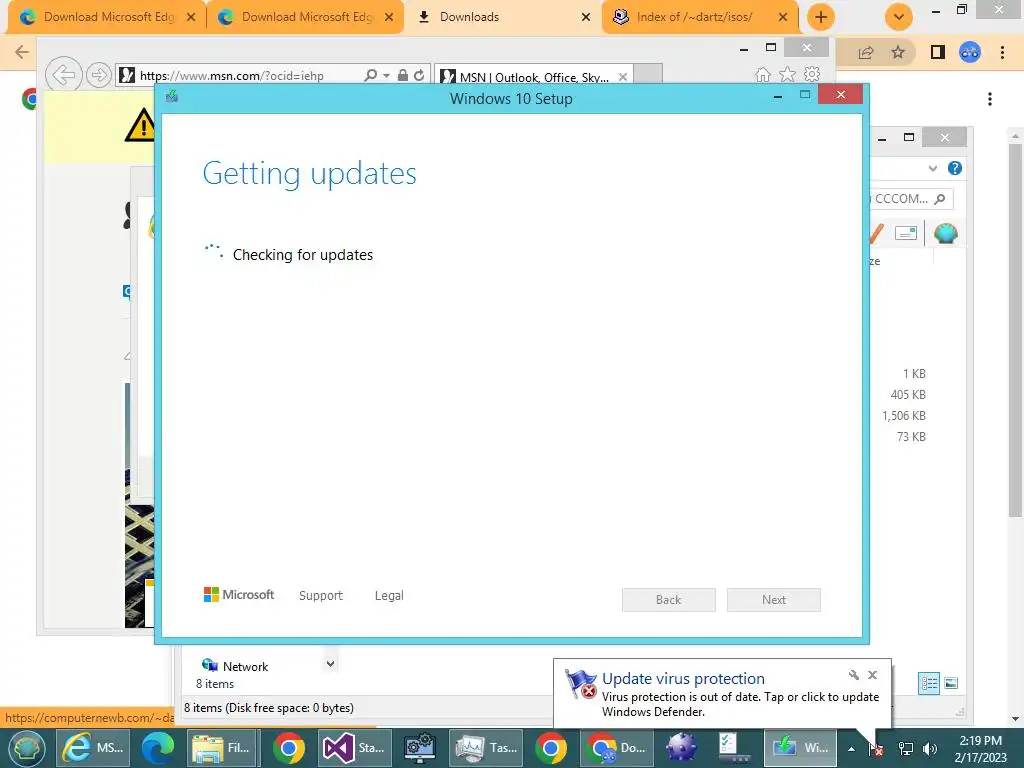
Task: Open a new tab in Internet Explorer
Action: (x=648, y=75)
